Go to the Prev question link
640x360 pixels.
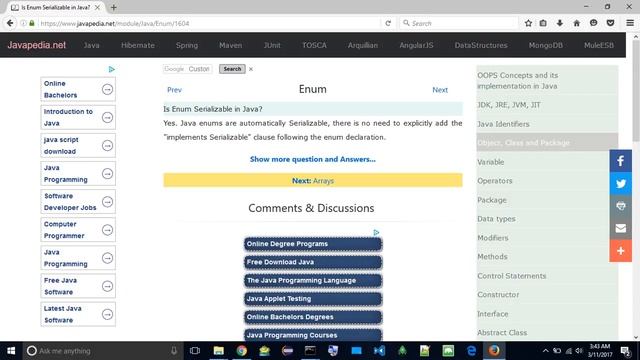(x=174, y=90)
